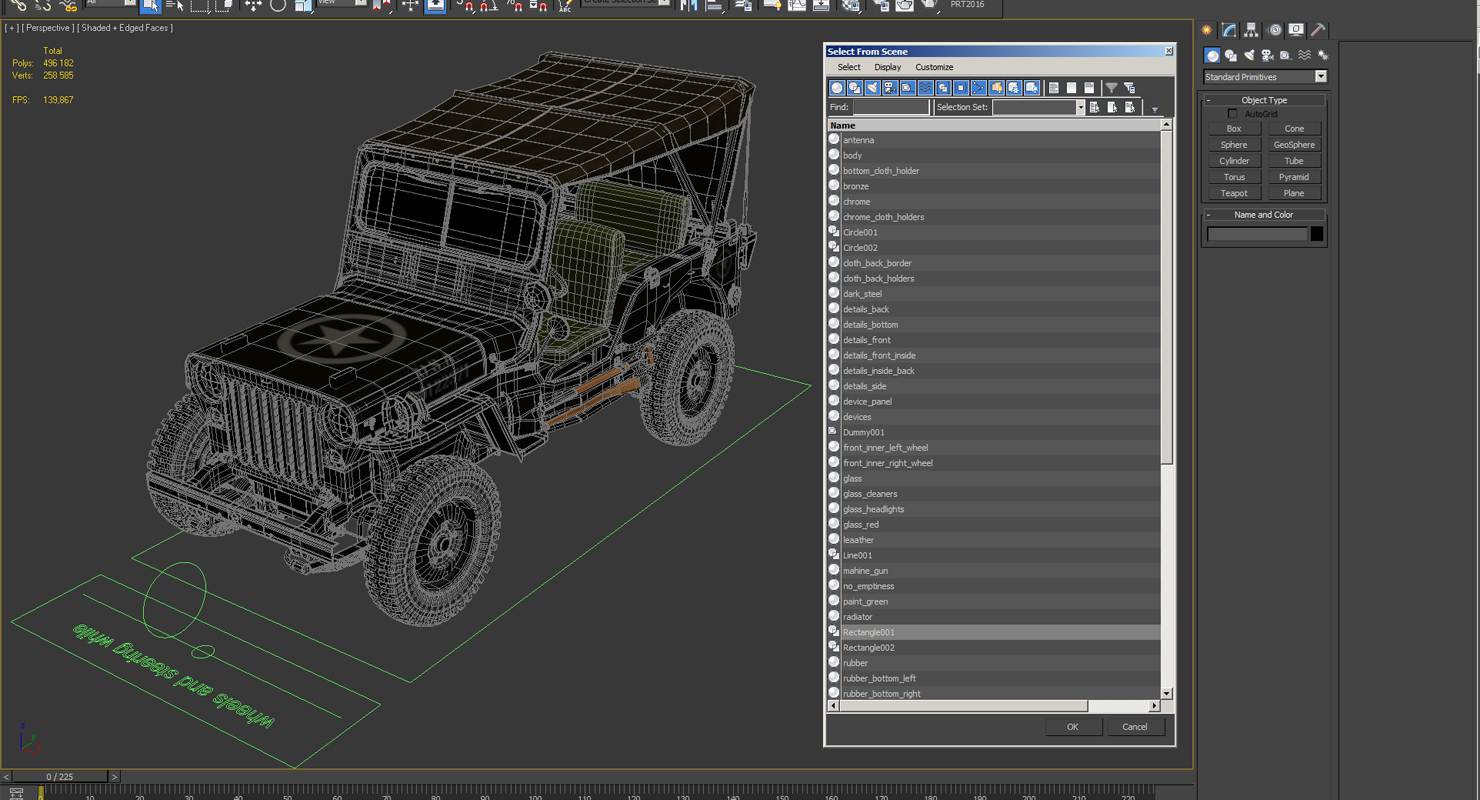1480x800 pixels.
Task: Open the Selection Set dropdown in dialog
Action: coord(1080,107)
